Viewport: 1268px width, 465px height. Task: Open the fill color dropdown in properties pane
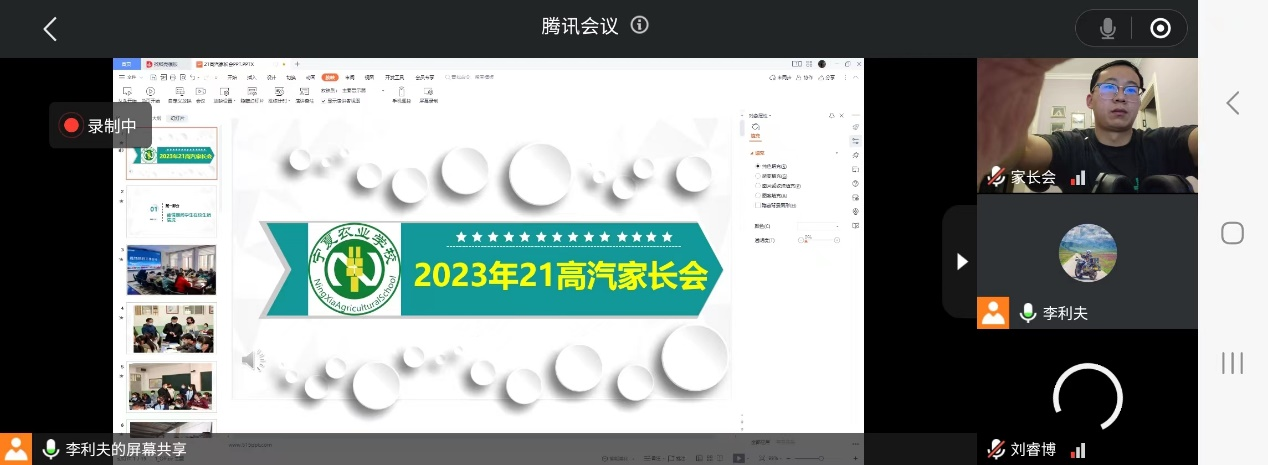[819, 226]
